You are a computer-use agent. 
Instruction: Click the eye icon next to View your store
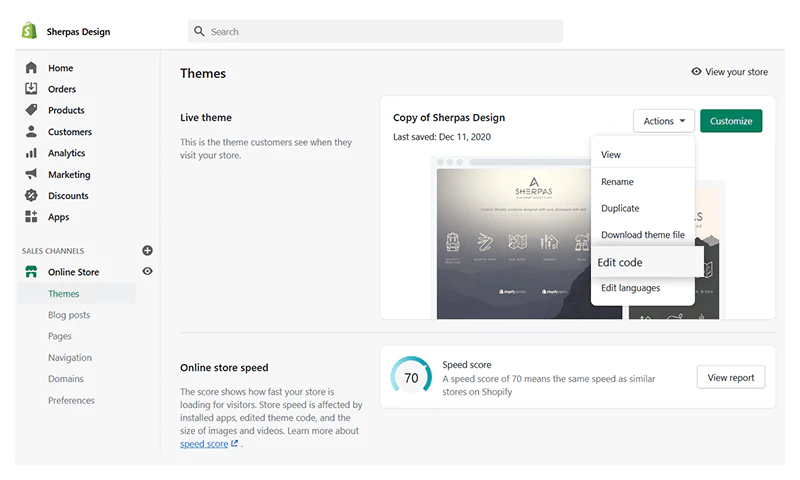coord(696,71)
